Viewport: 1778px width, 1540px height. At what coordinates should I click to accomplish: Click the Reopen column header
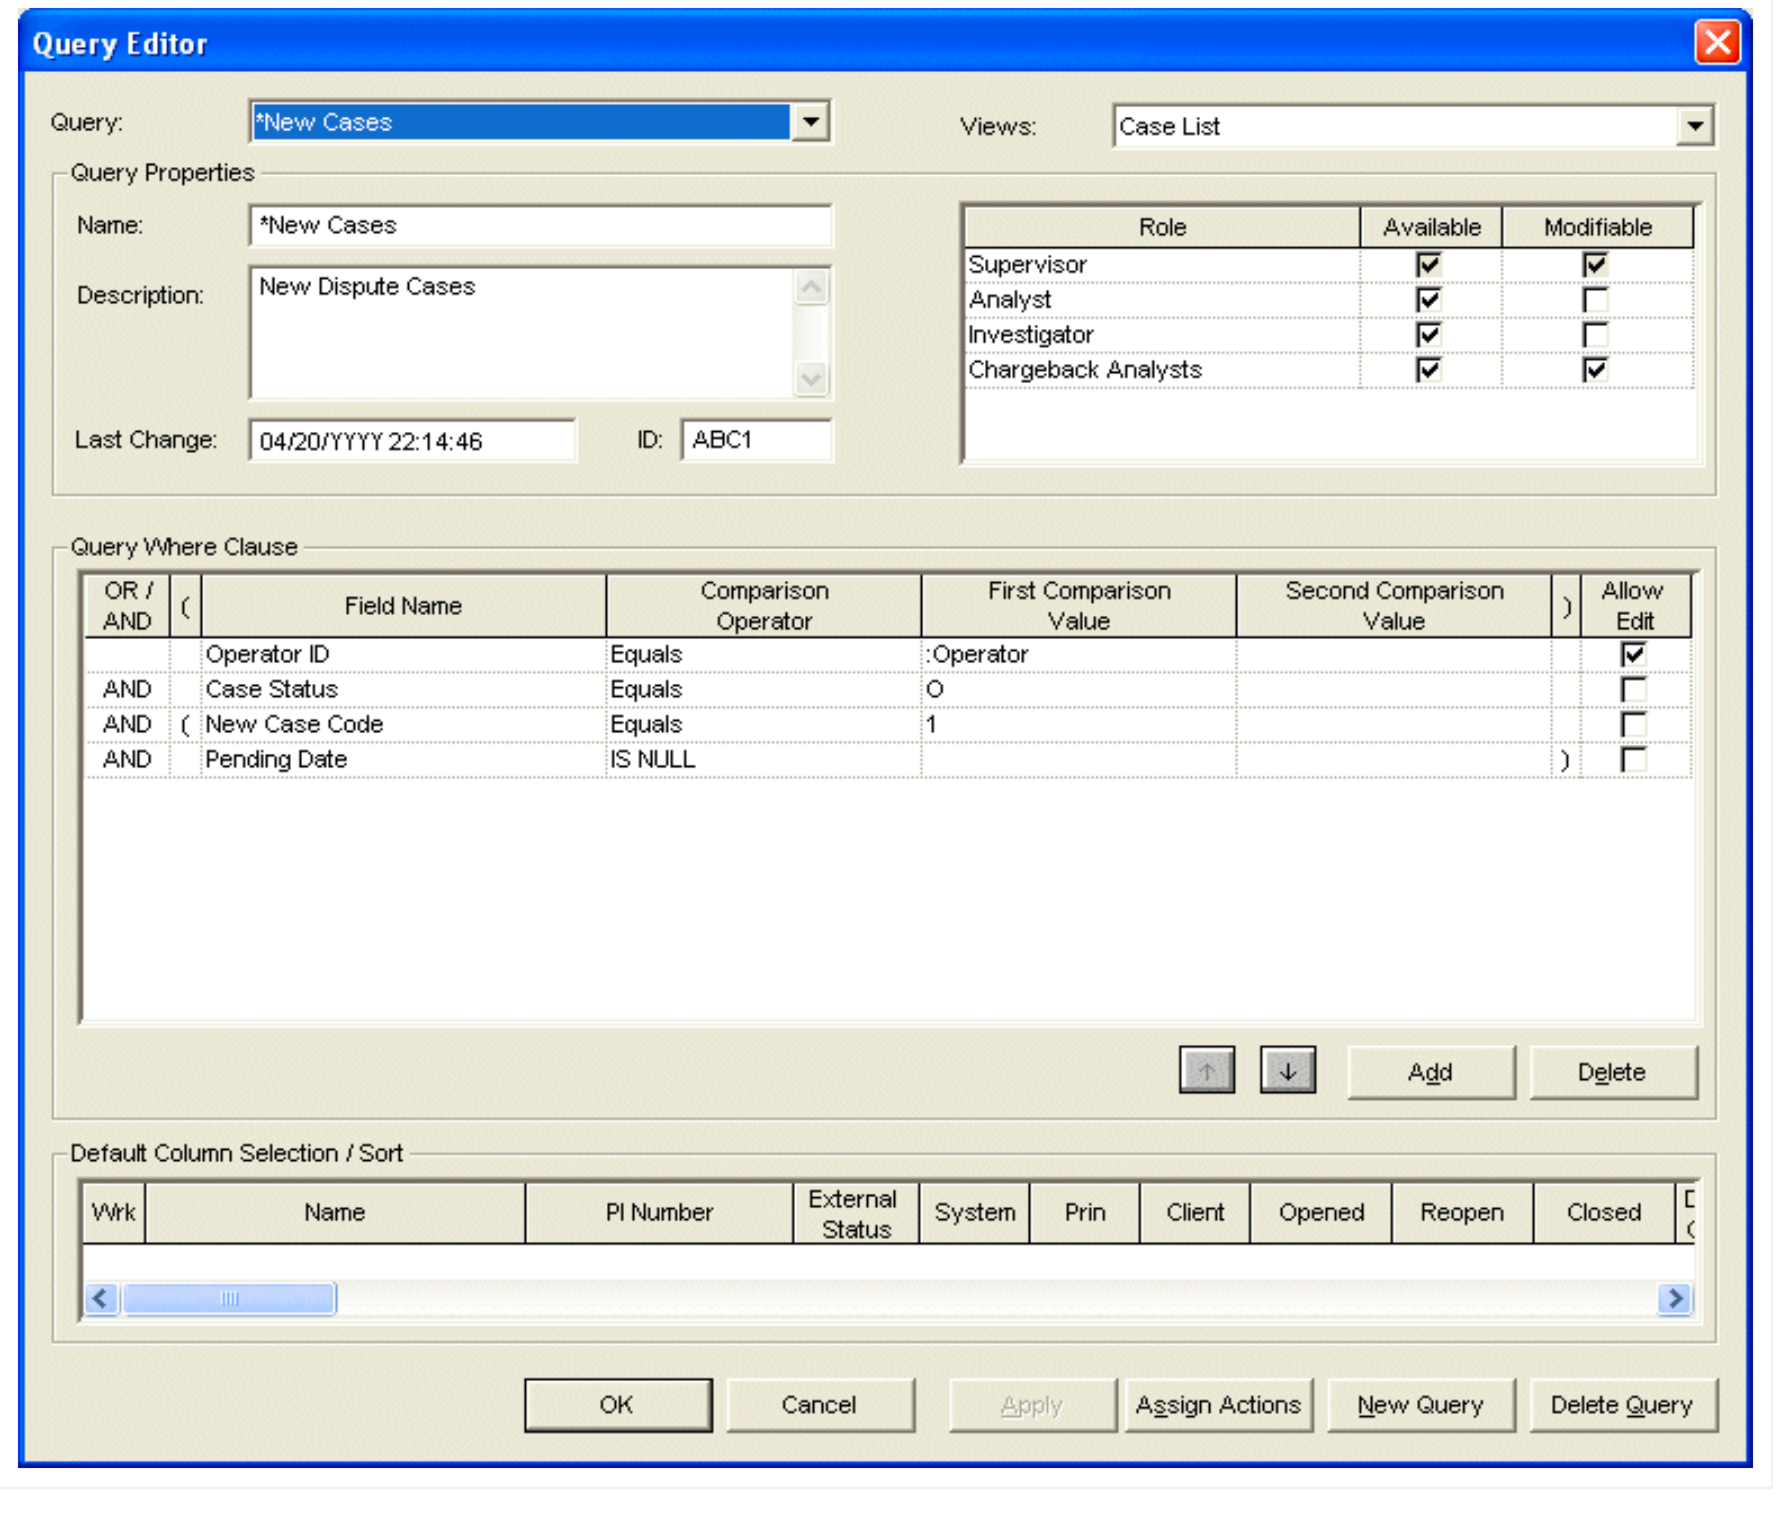(1462, 1212)
